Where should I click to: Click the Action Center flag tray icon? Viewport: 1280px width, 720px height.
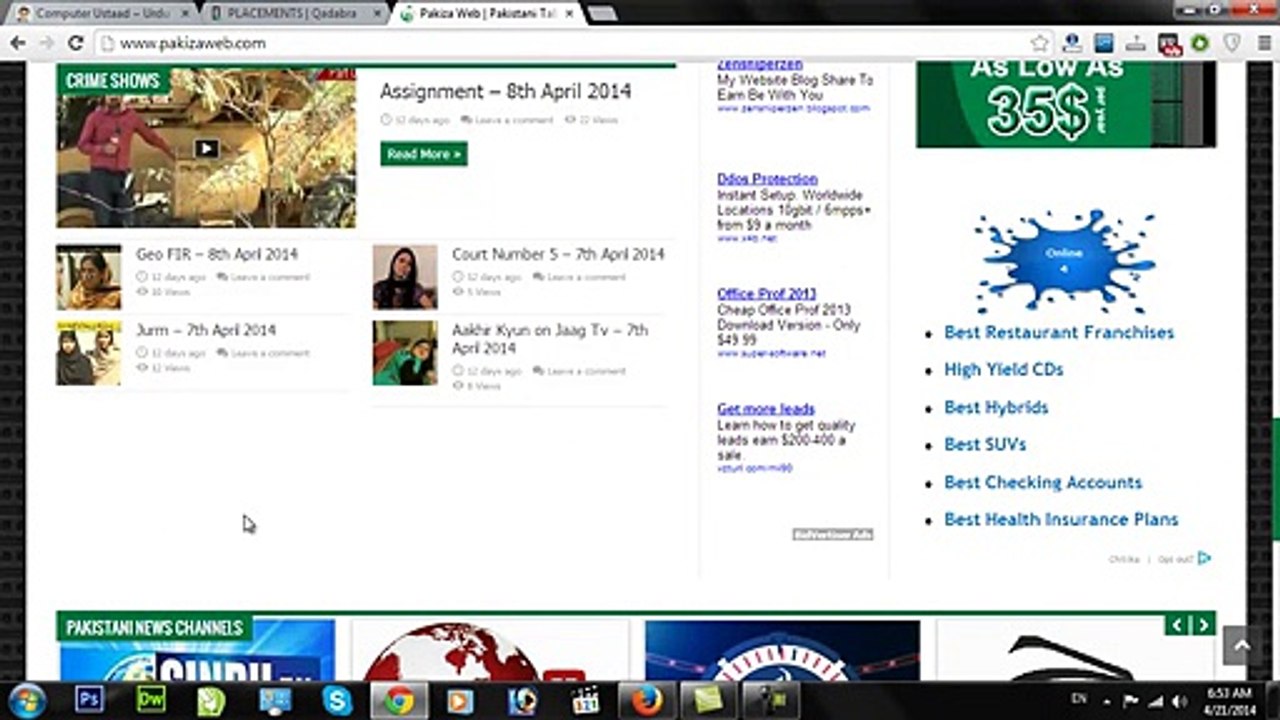pyautogui.click(x=1131, y=701)
